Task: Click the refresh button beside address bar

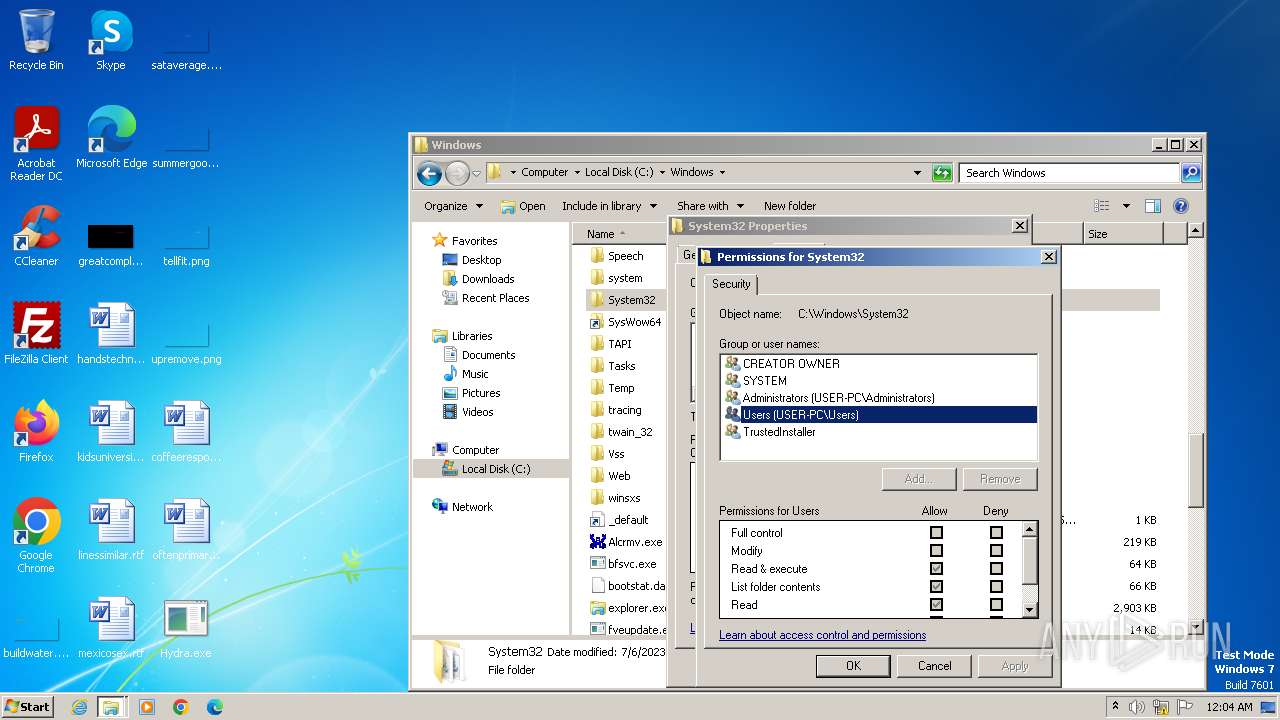Action: (x=942, y=173)
